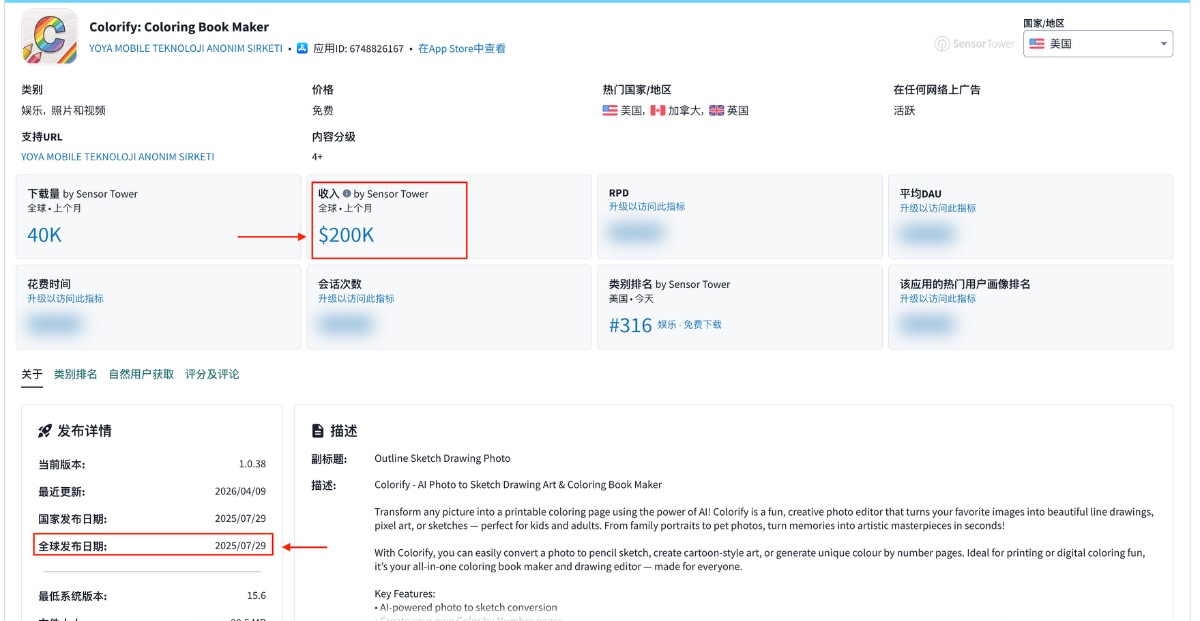Click the 价格 value 免费

323,111
